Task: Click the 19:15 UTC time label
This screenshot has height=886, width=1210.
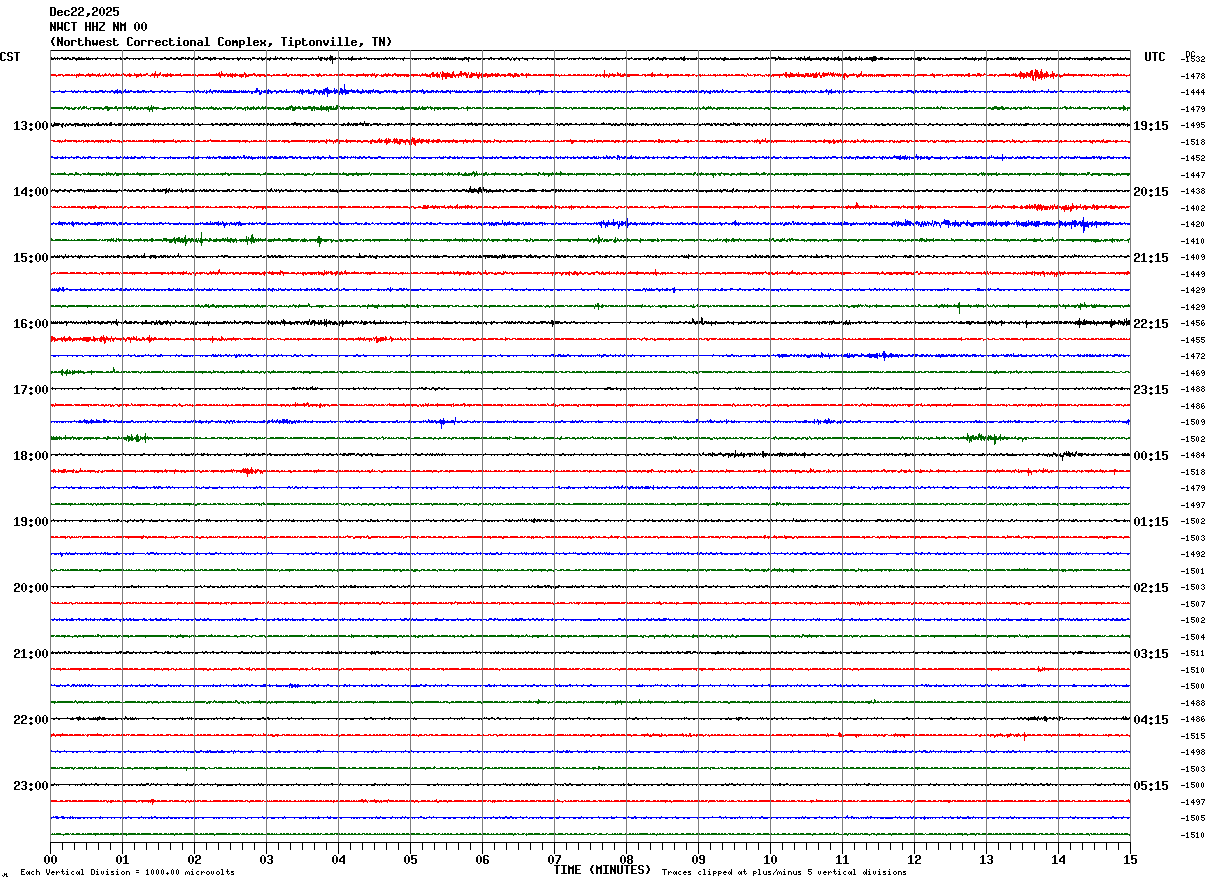Action: point(1150,126)
